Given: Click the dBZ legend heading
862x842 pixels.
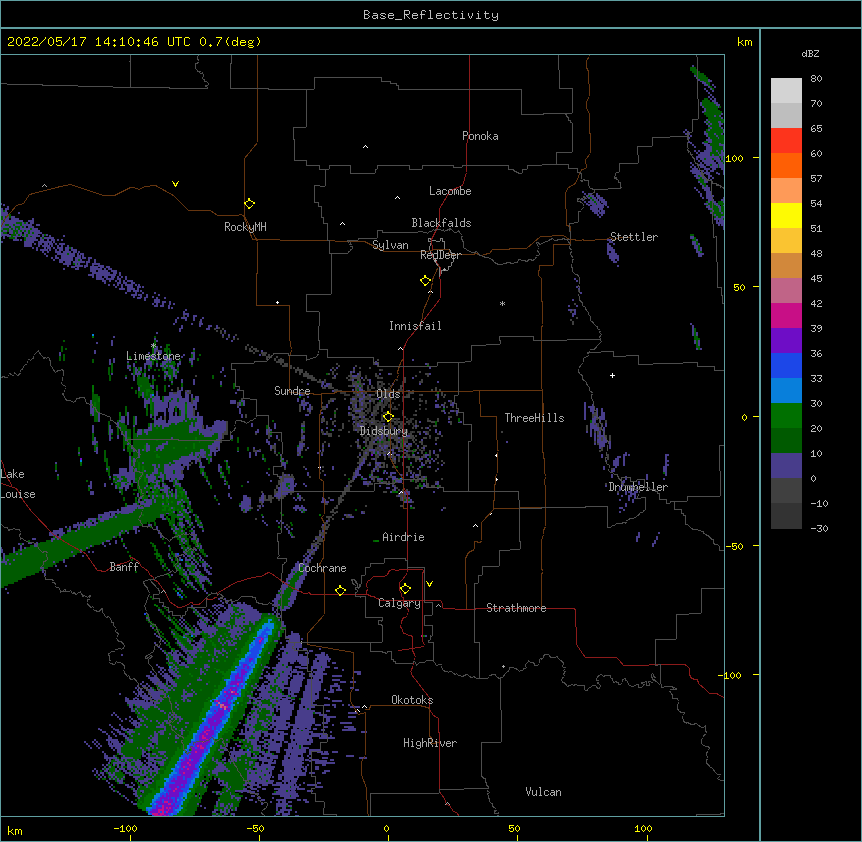Looking at the screenshot, I should [810, 53].
